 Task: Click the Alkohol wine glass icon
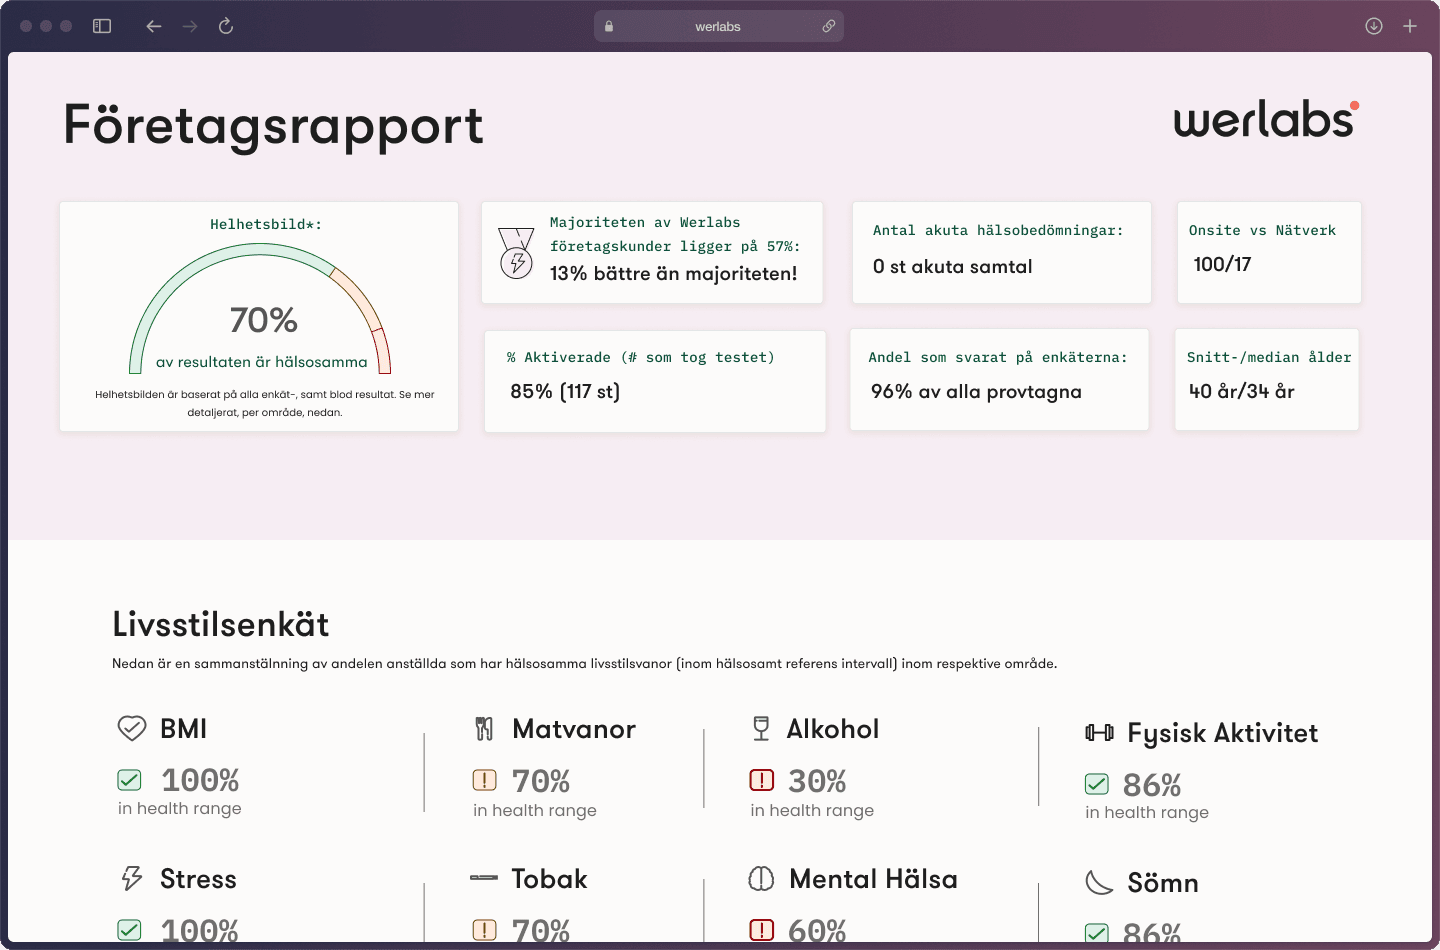pyautogui.click(x=761, y=729)
